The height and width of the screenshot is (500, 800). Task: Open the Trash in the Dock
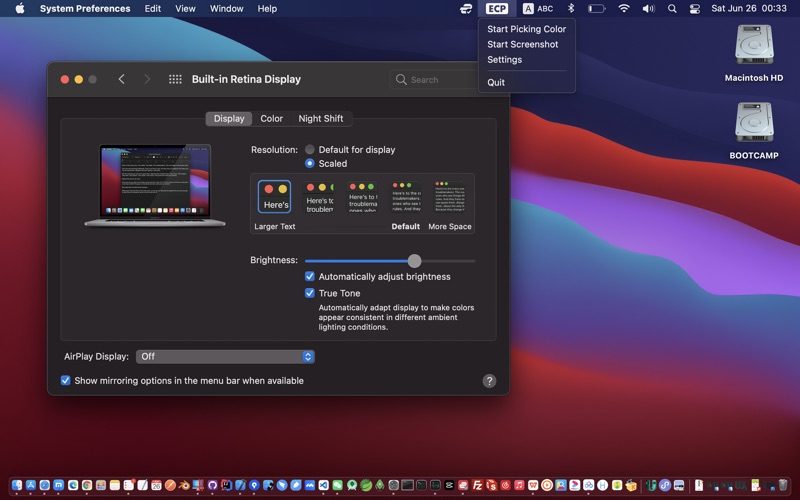click(x=783, y=485)
